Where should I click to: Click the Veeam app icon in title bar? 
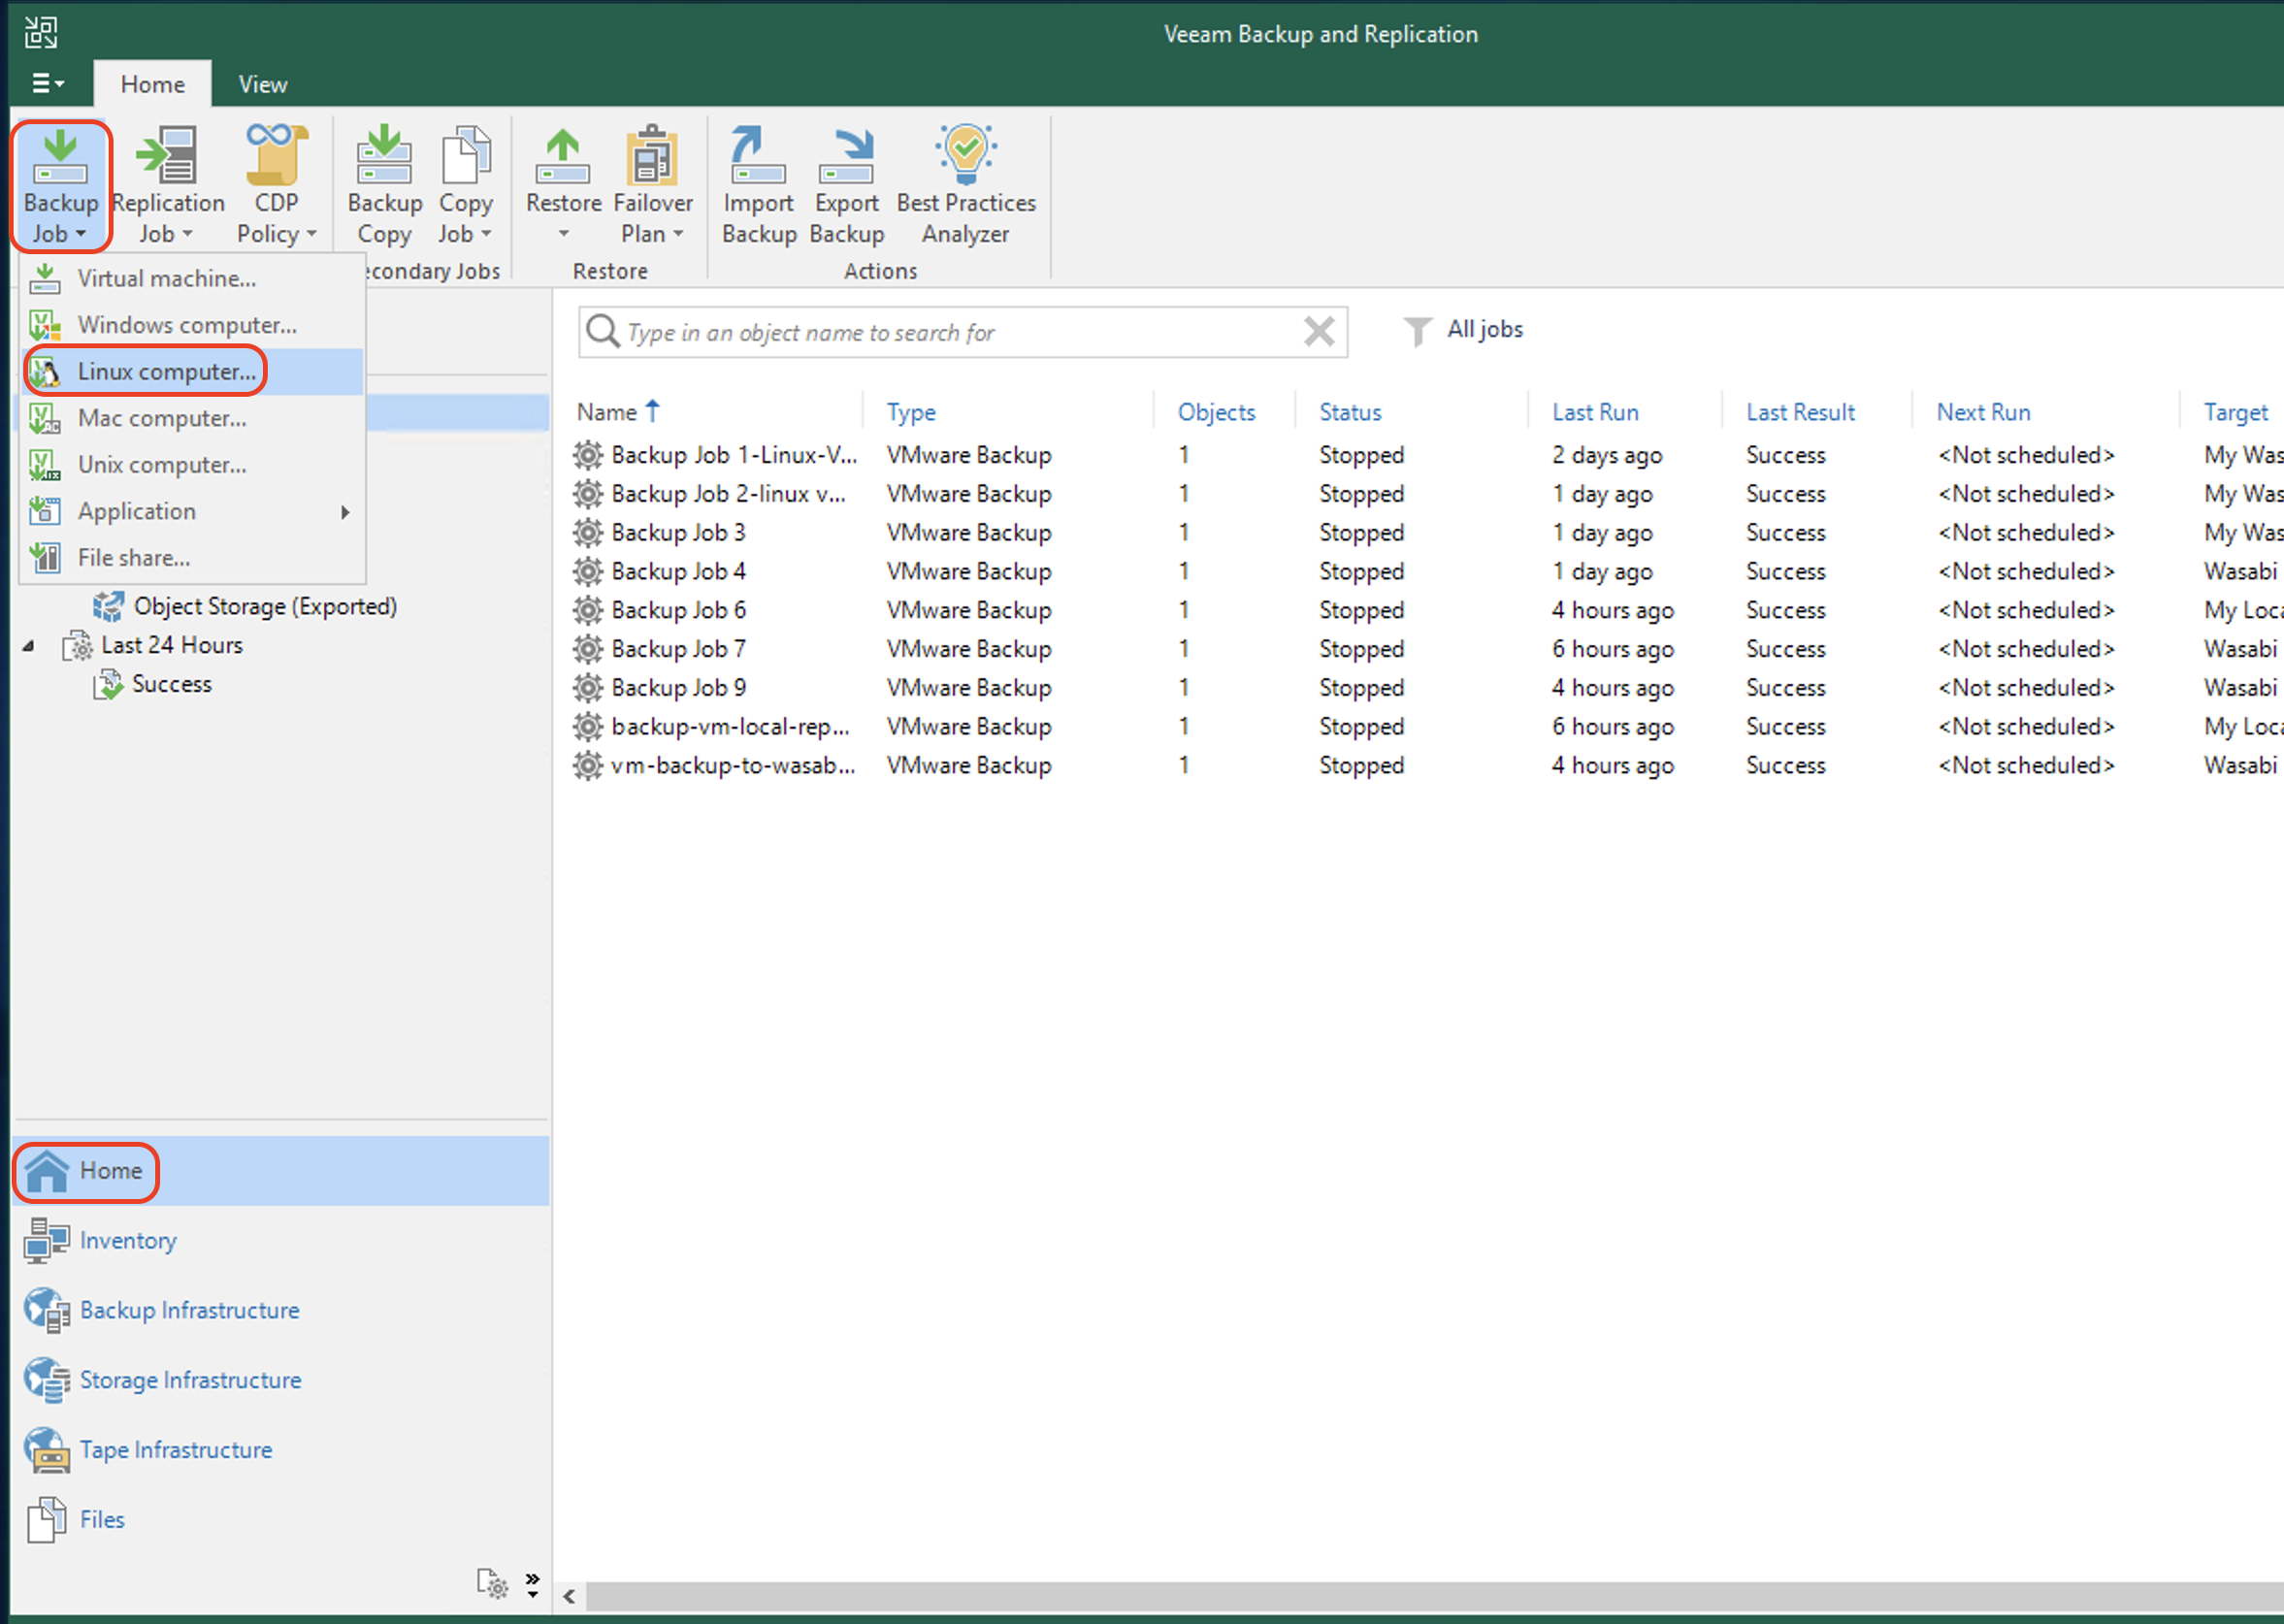41,32
